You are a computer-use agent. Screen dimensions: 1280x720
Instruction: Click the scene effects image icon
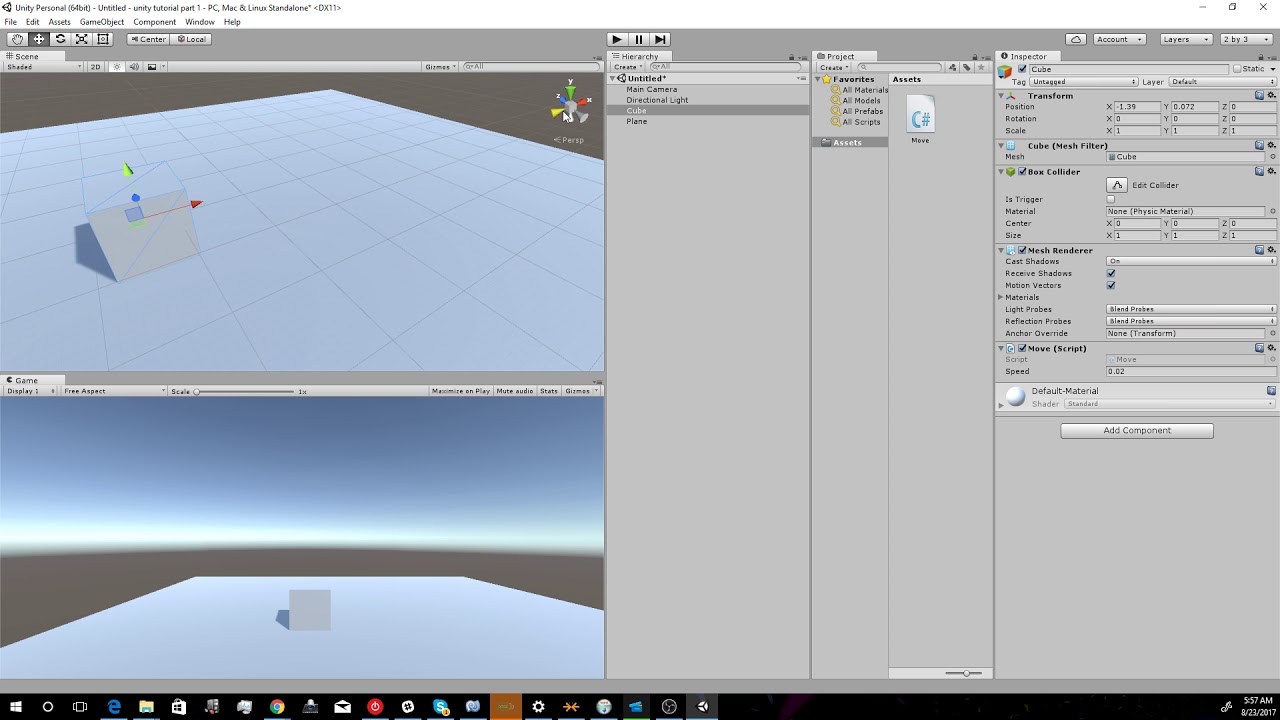click(x=152, y=67)
